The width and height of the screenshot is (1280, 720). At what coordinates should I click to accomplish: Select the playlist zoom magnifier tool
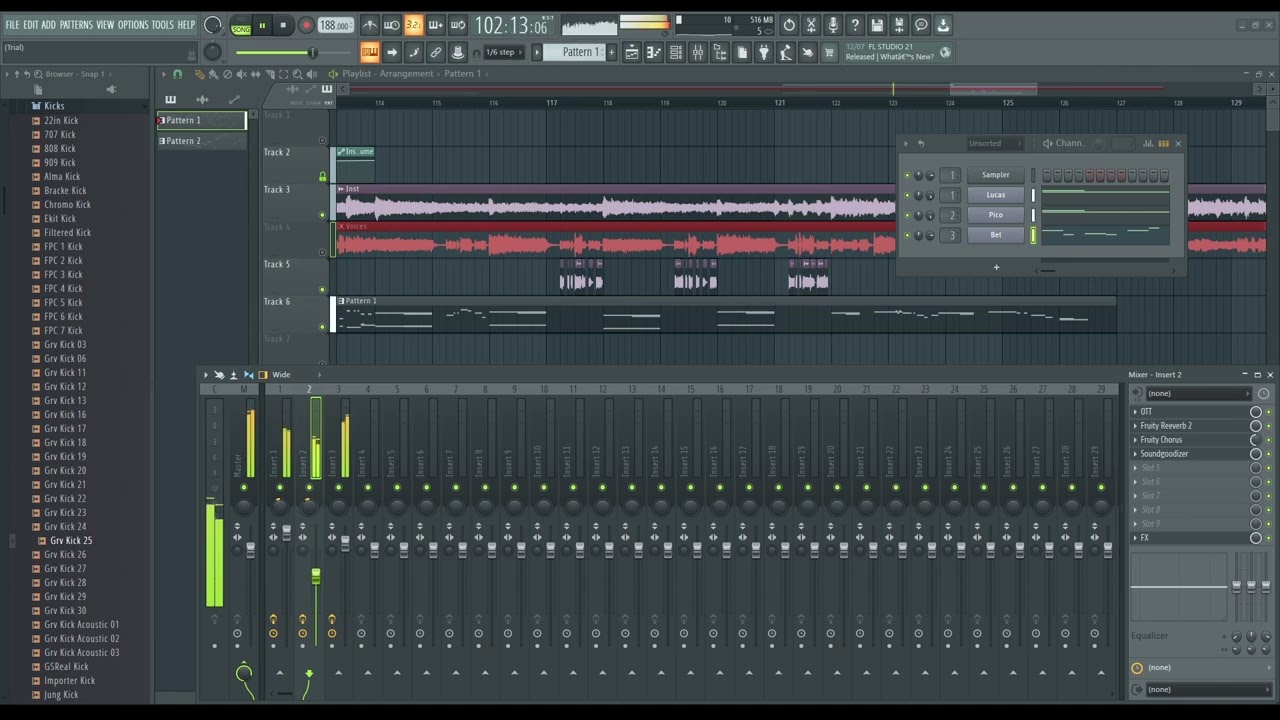click(297, 74)
